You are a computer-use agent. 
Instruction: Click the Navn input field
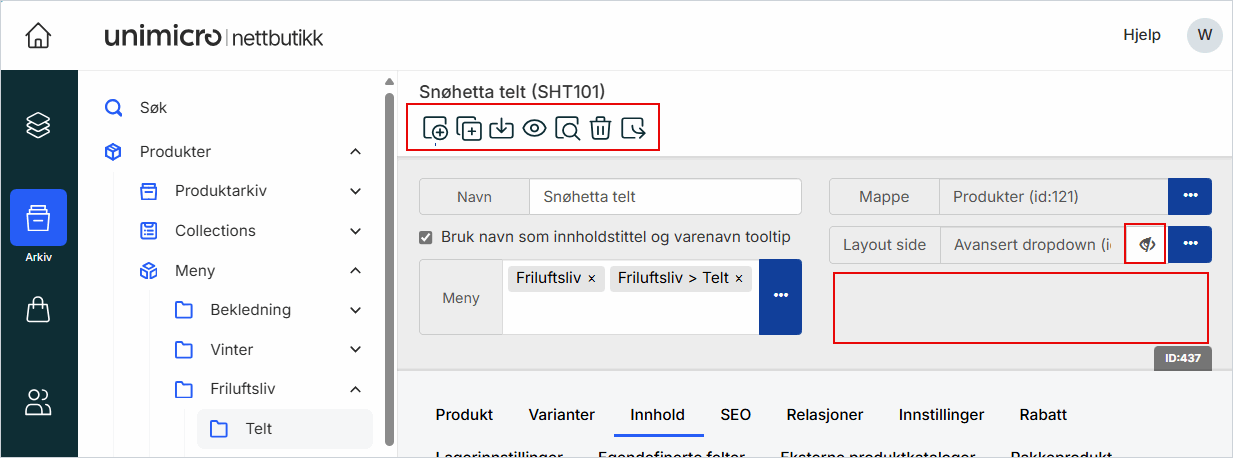pyautogui.click(x=664, y=197)
